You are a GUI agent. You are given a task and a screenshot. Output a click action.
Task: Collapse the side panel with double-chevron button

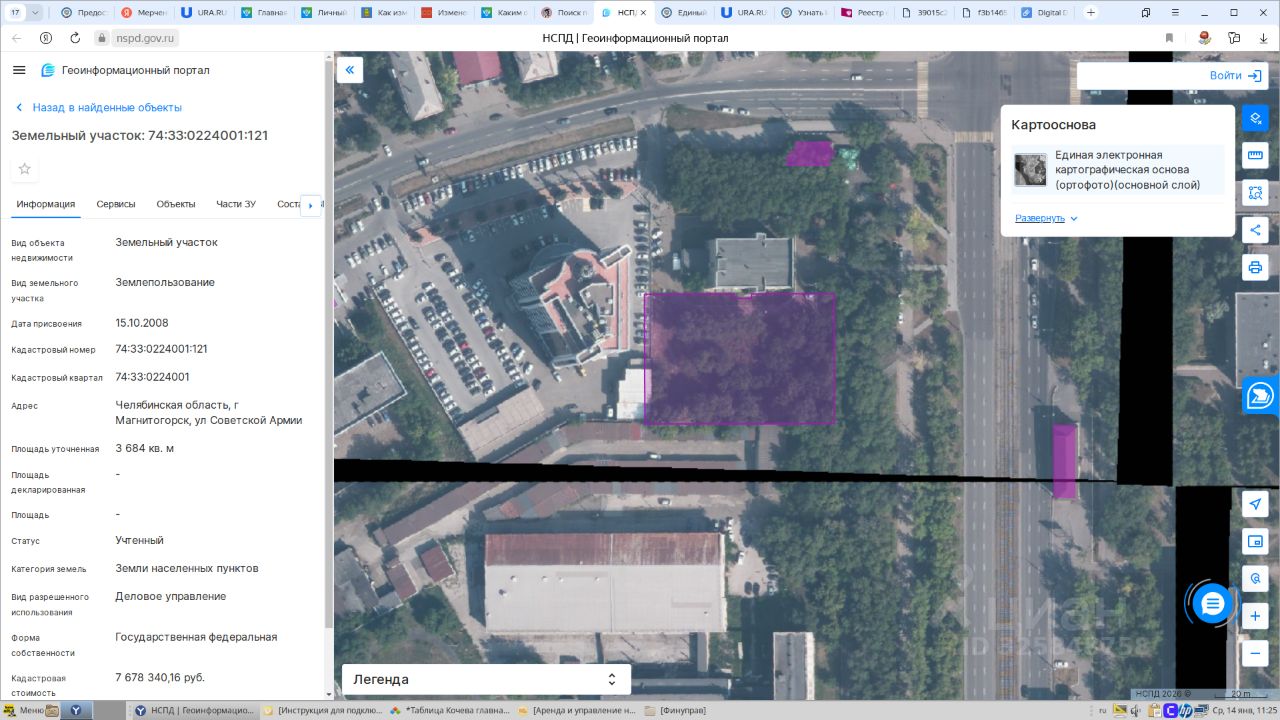point(350,69)
